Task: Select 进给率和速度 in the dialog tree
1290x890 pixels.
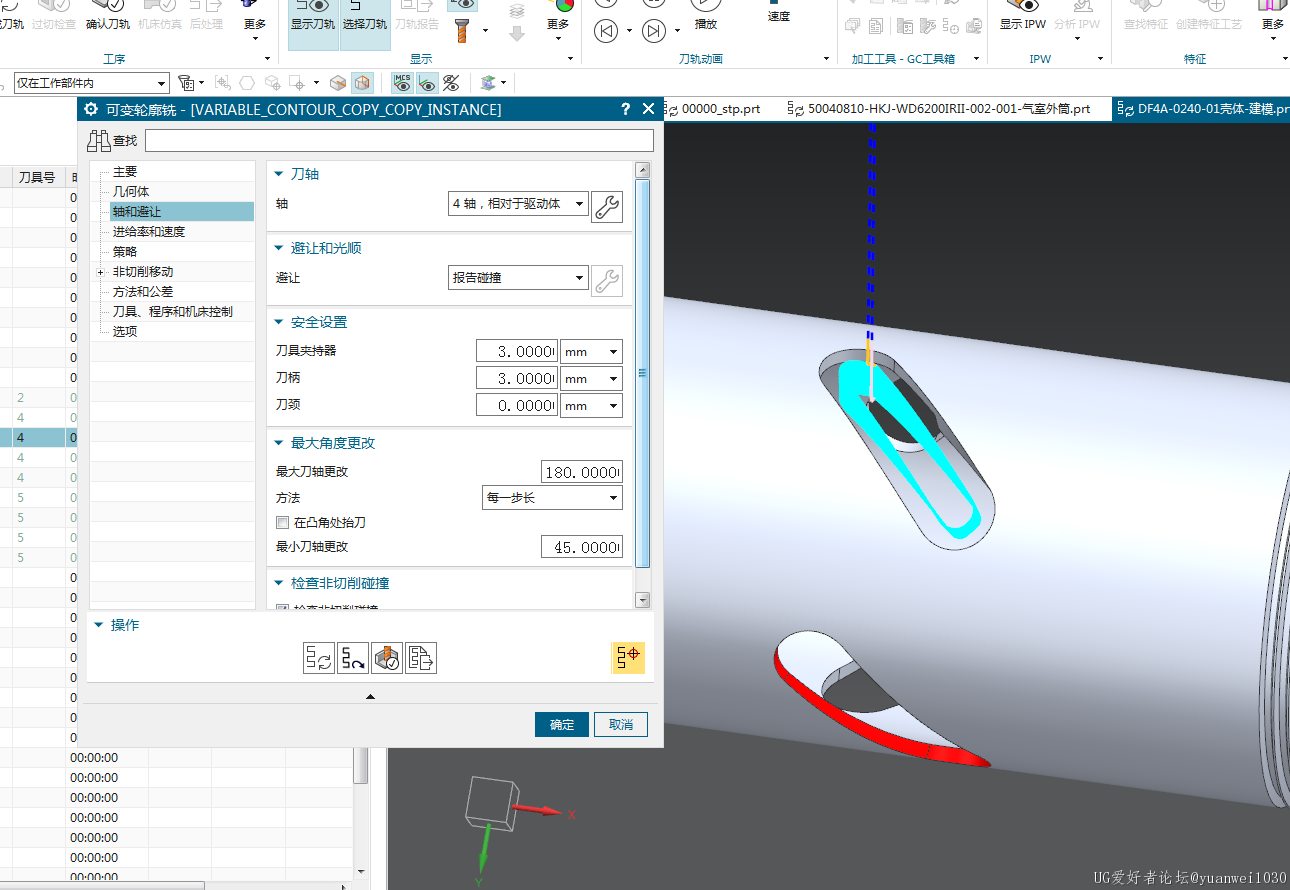Action: click(149, 232)
